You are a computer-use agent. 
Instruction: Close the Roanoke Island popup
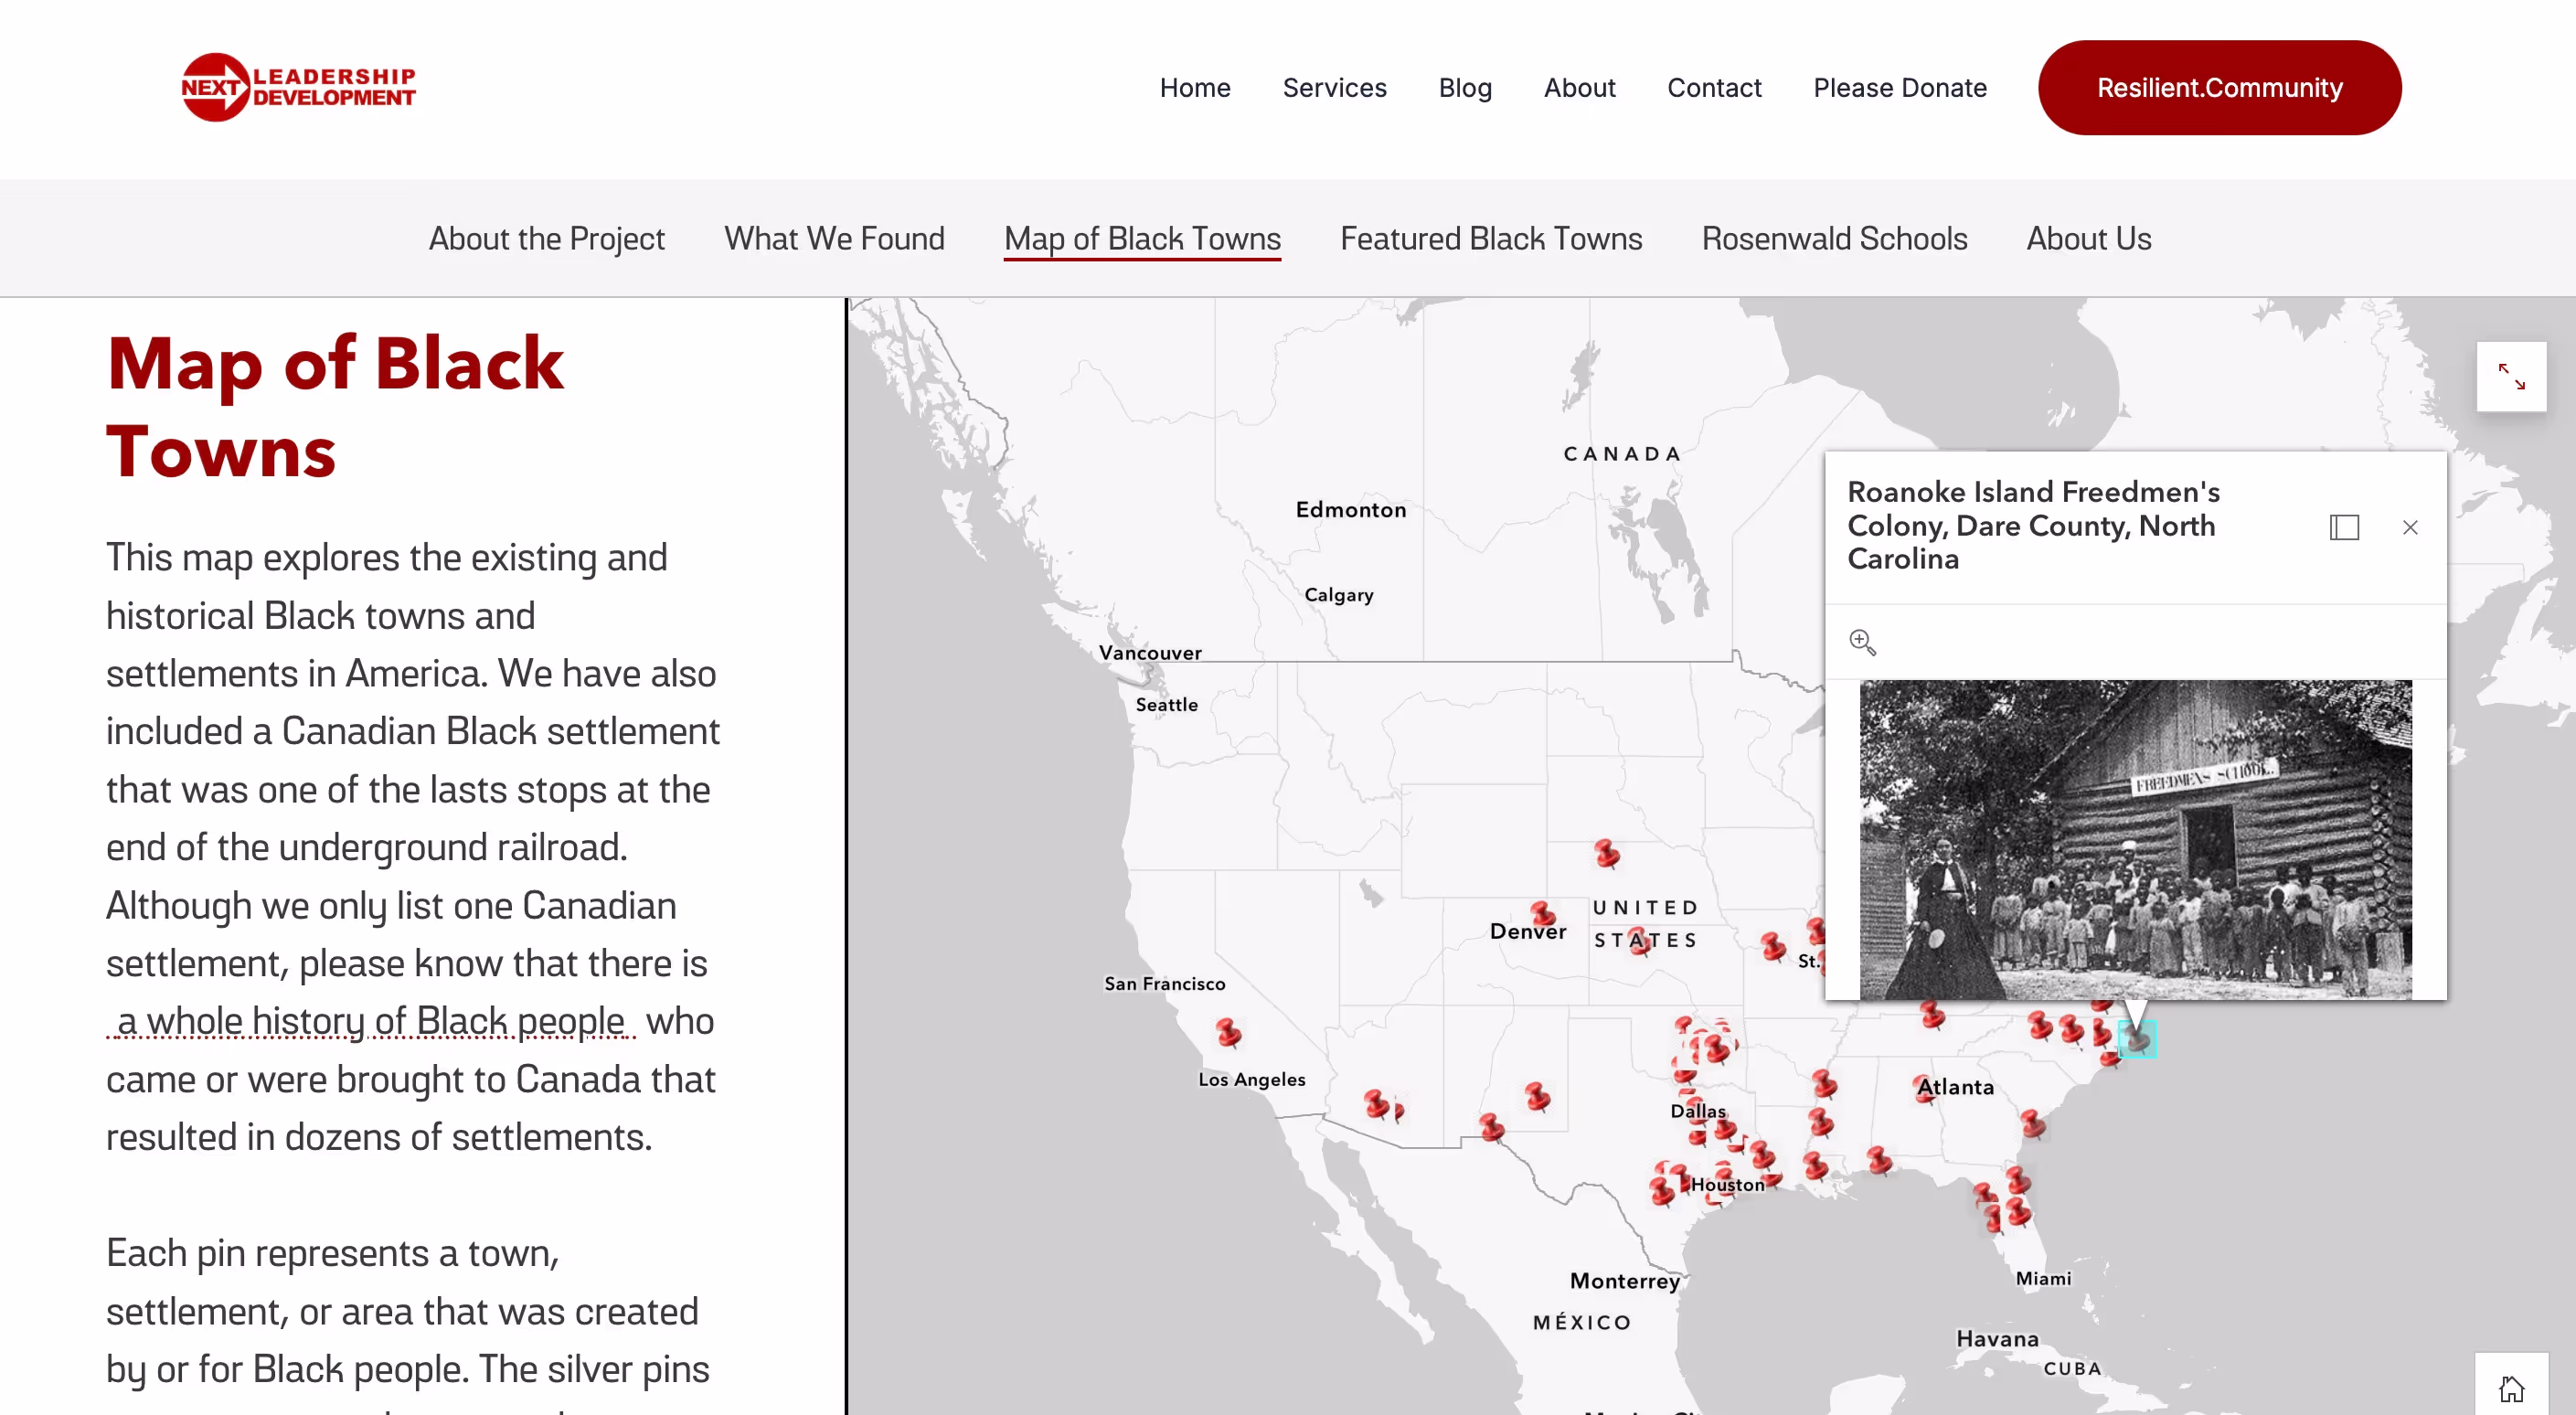[x=2410, y=527]
